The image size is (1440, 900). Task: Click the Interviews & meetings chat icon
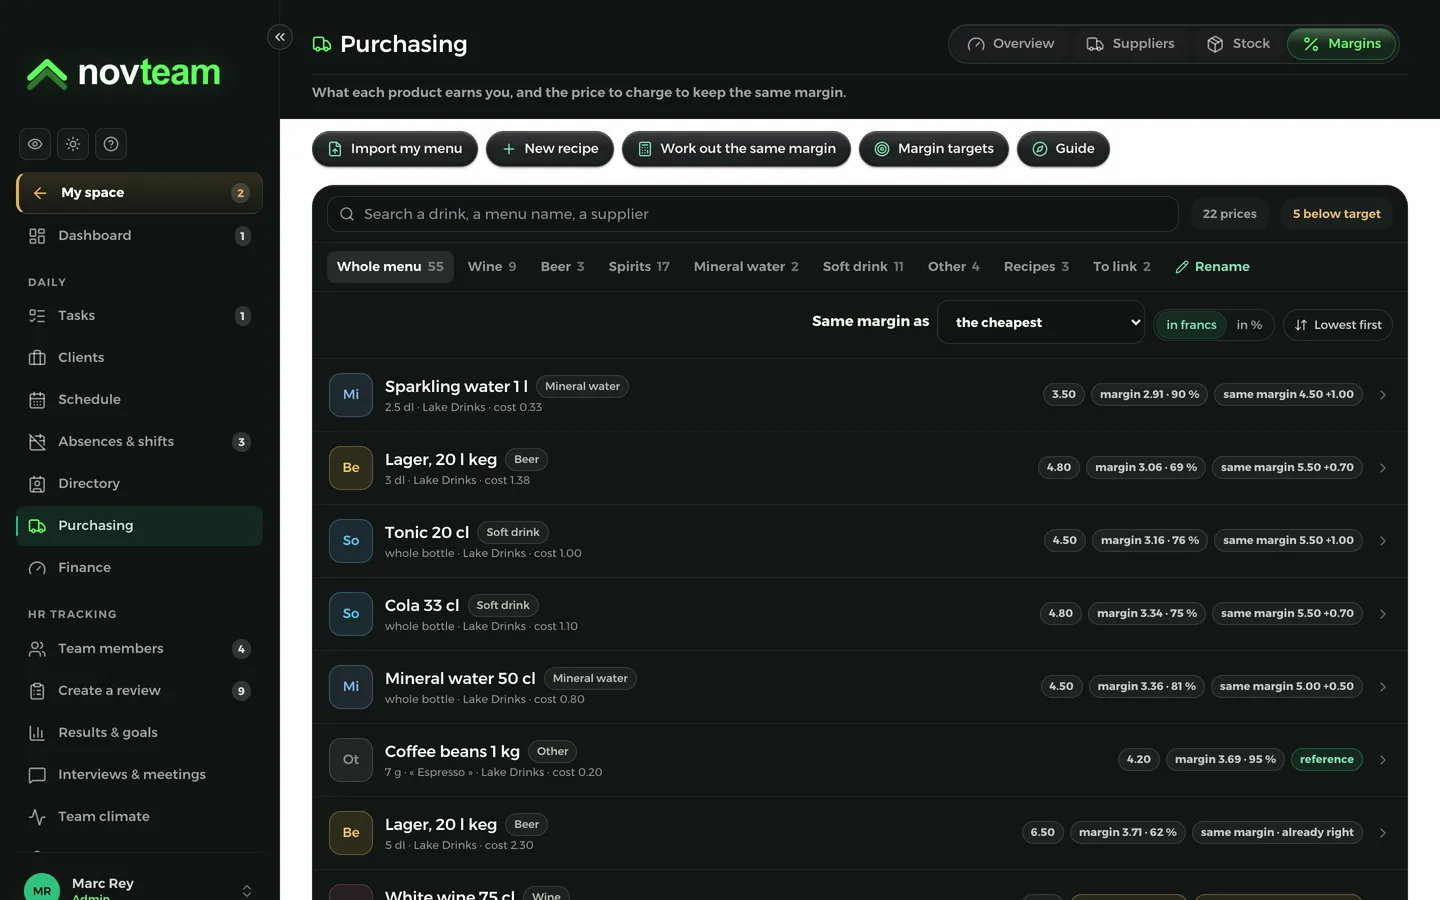[37, 775]
